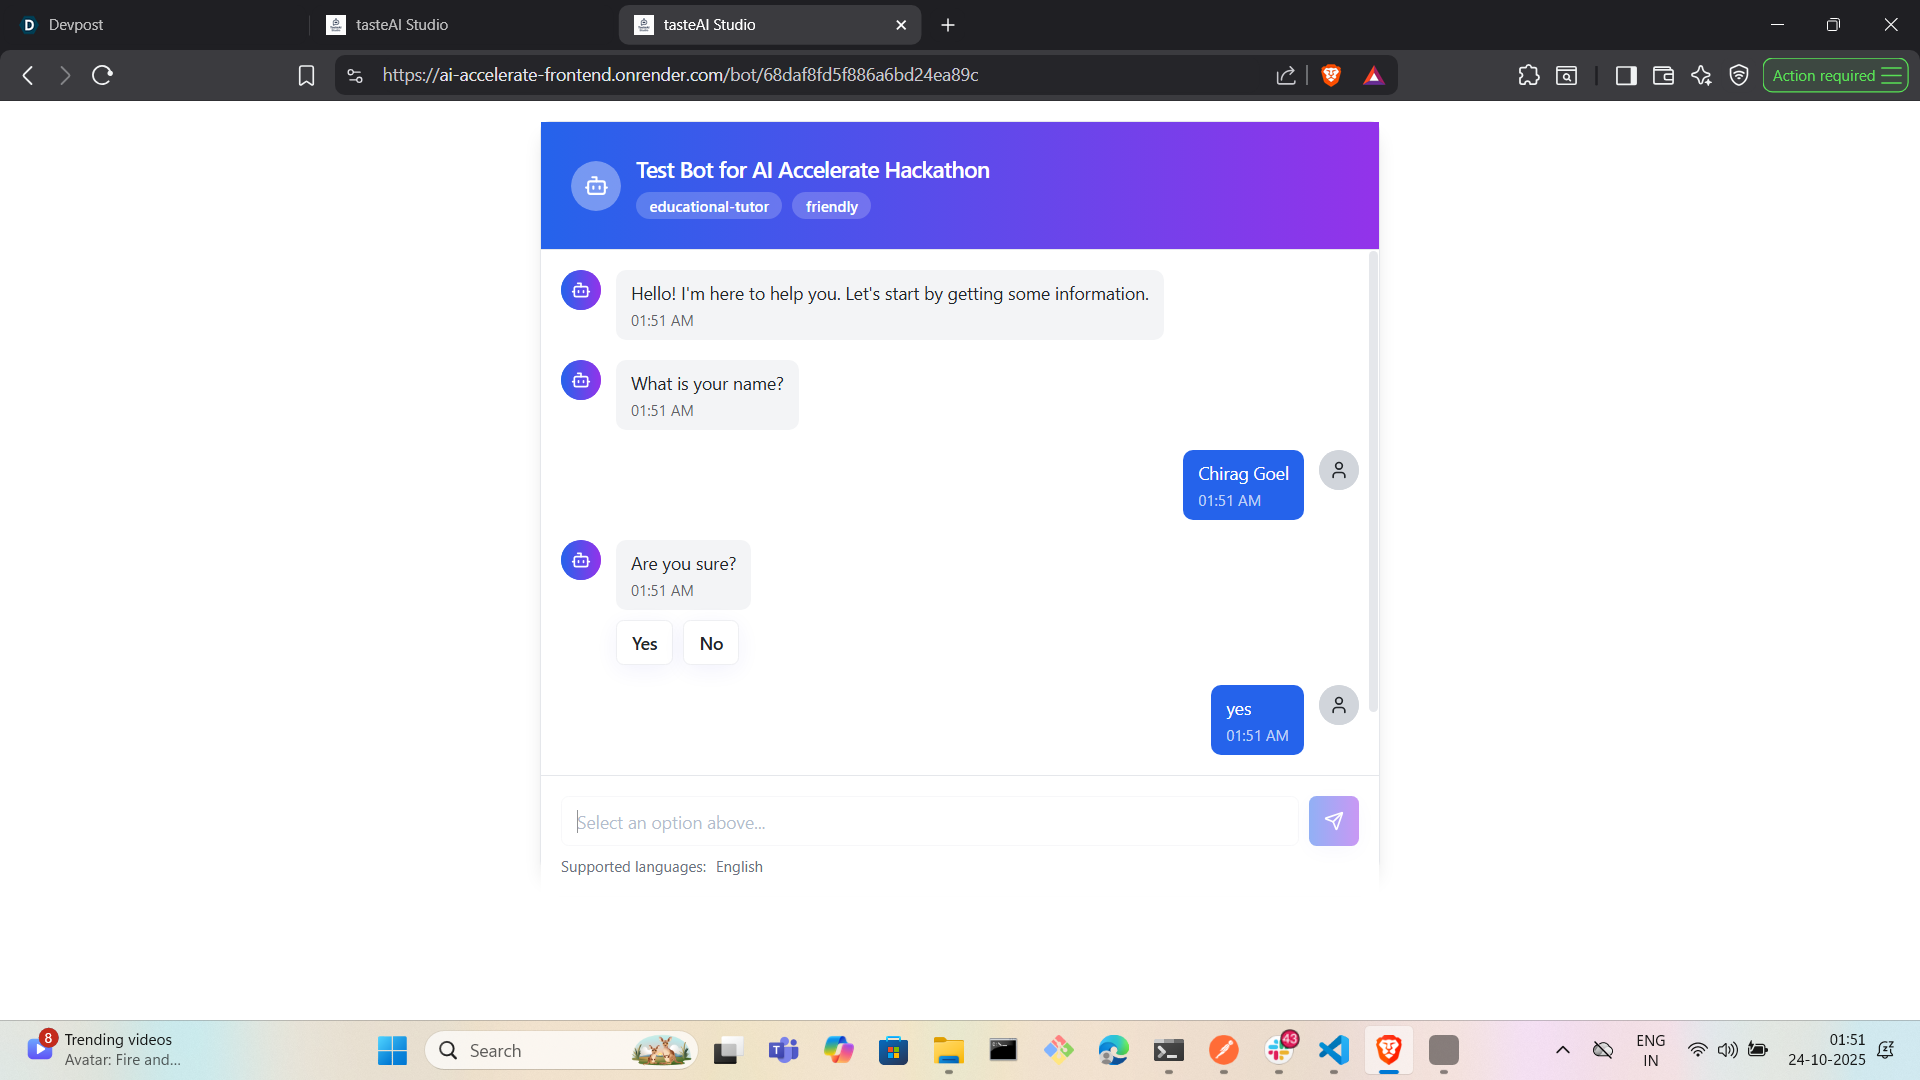Expand hidden system tray icons chevron
1920x1080 pixels.
[1562, 1050]
